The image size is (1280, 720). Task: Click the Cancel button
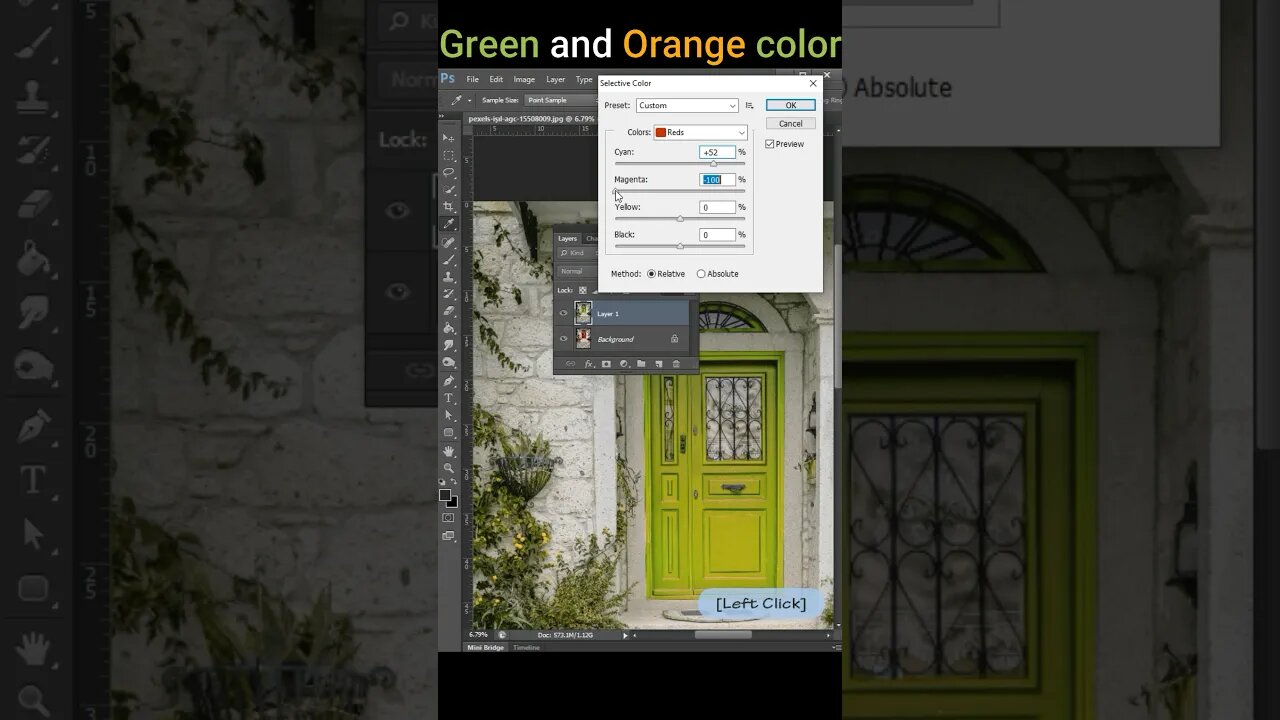pos(791,124)
